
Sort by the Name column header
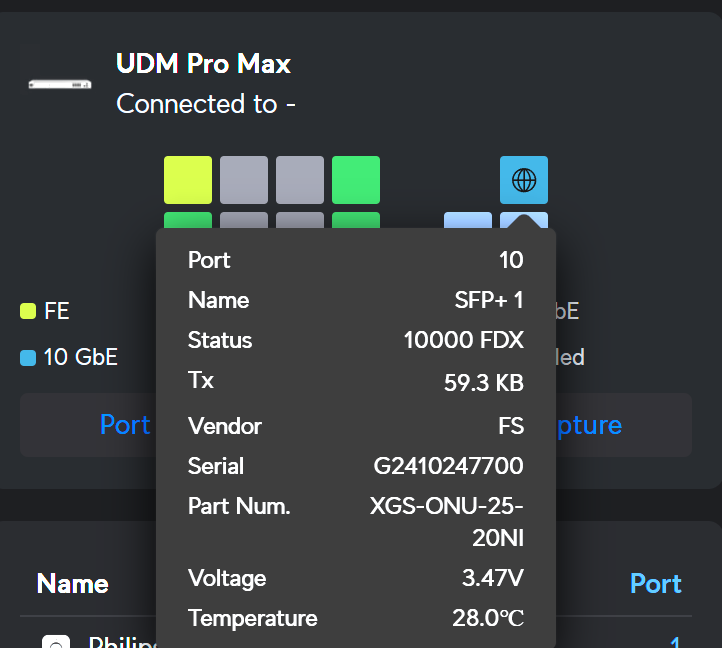click(x=73, y=584)
